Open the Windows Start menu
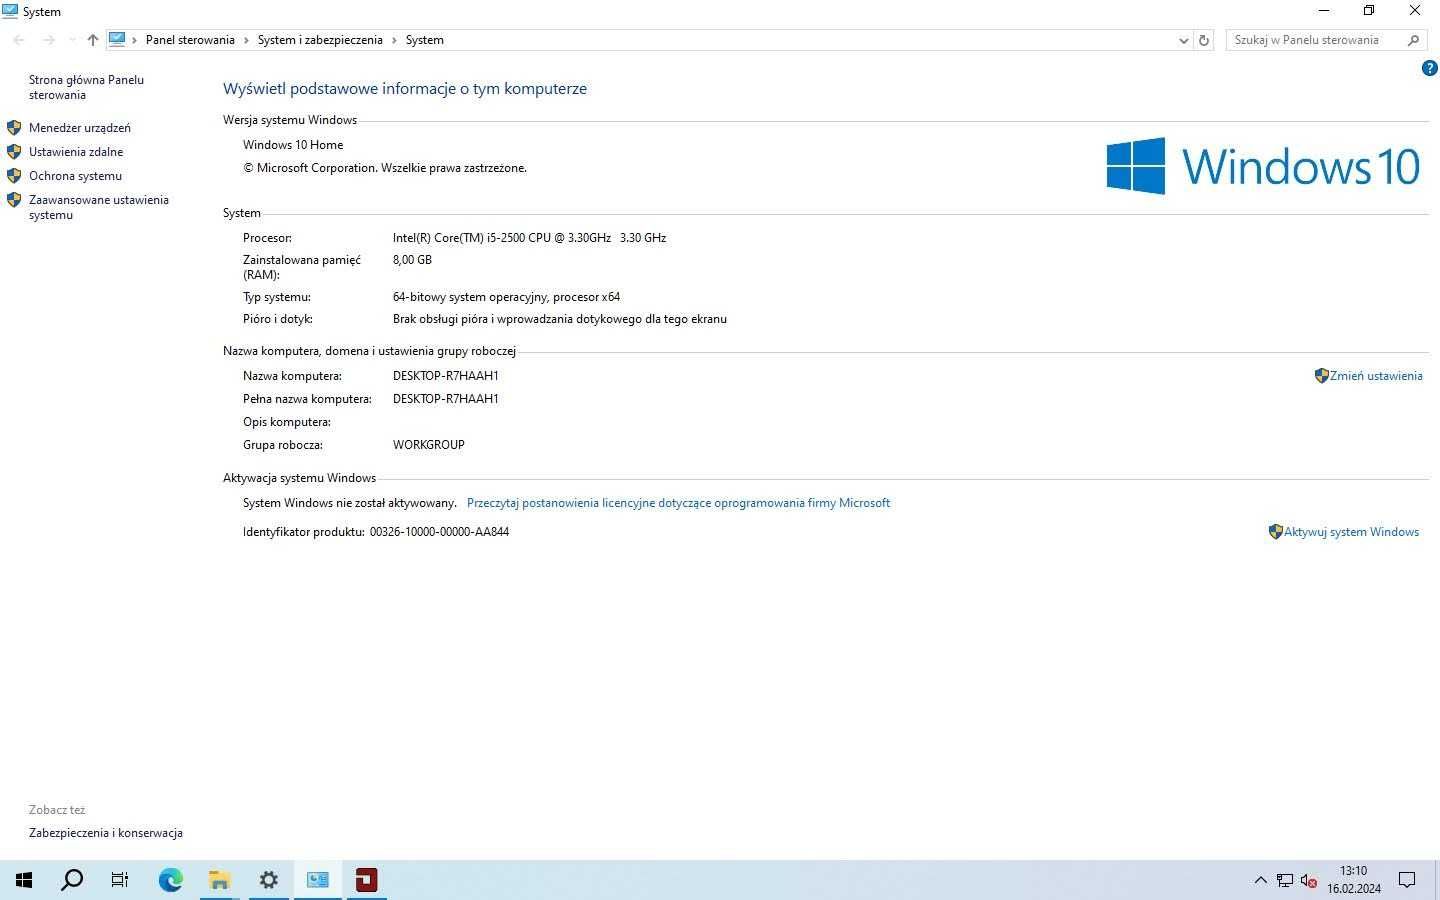 coord(24,880)
